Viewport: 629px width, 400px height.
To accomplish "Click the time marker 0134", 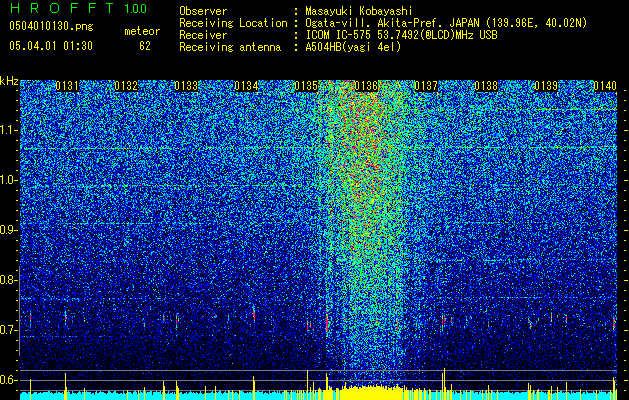I will [x=246, y=86].
